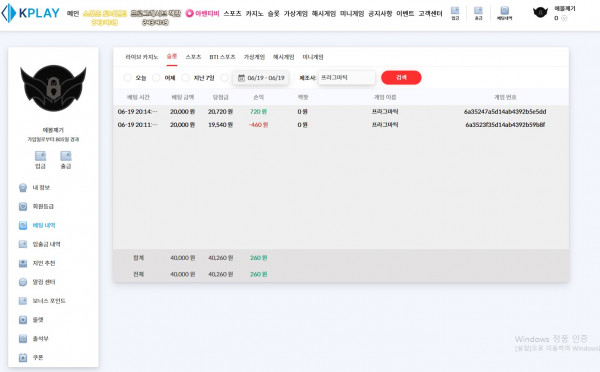Open the 제조사 provider dropdown
600x372 pixels.
click(x=347, y=78)
